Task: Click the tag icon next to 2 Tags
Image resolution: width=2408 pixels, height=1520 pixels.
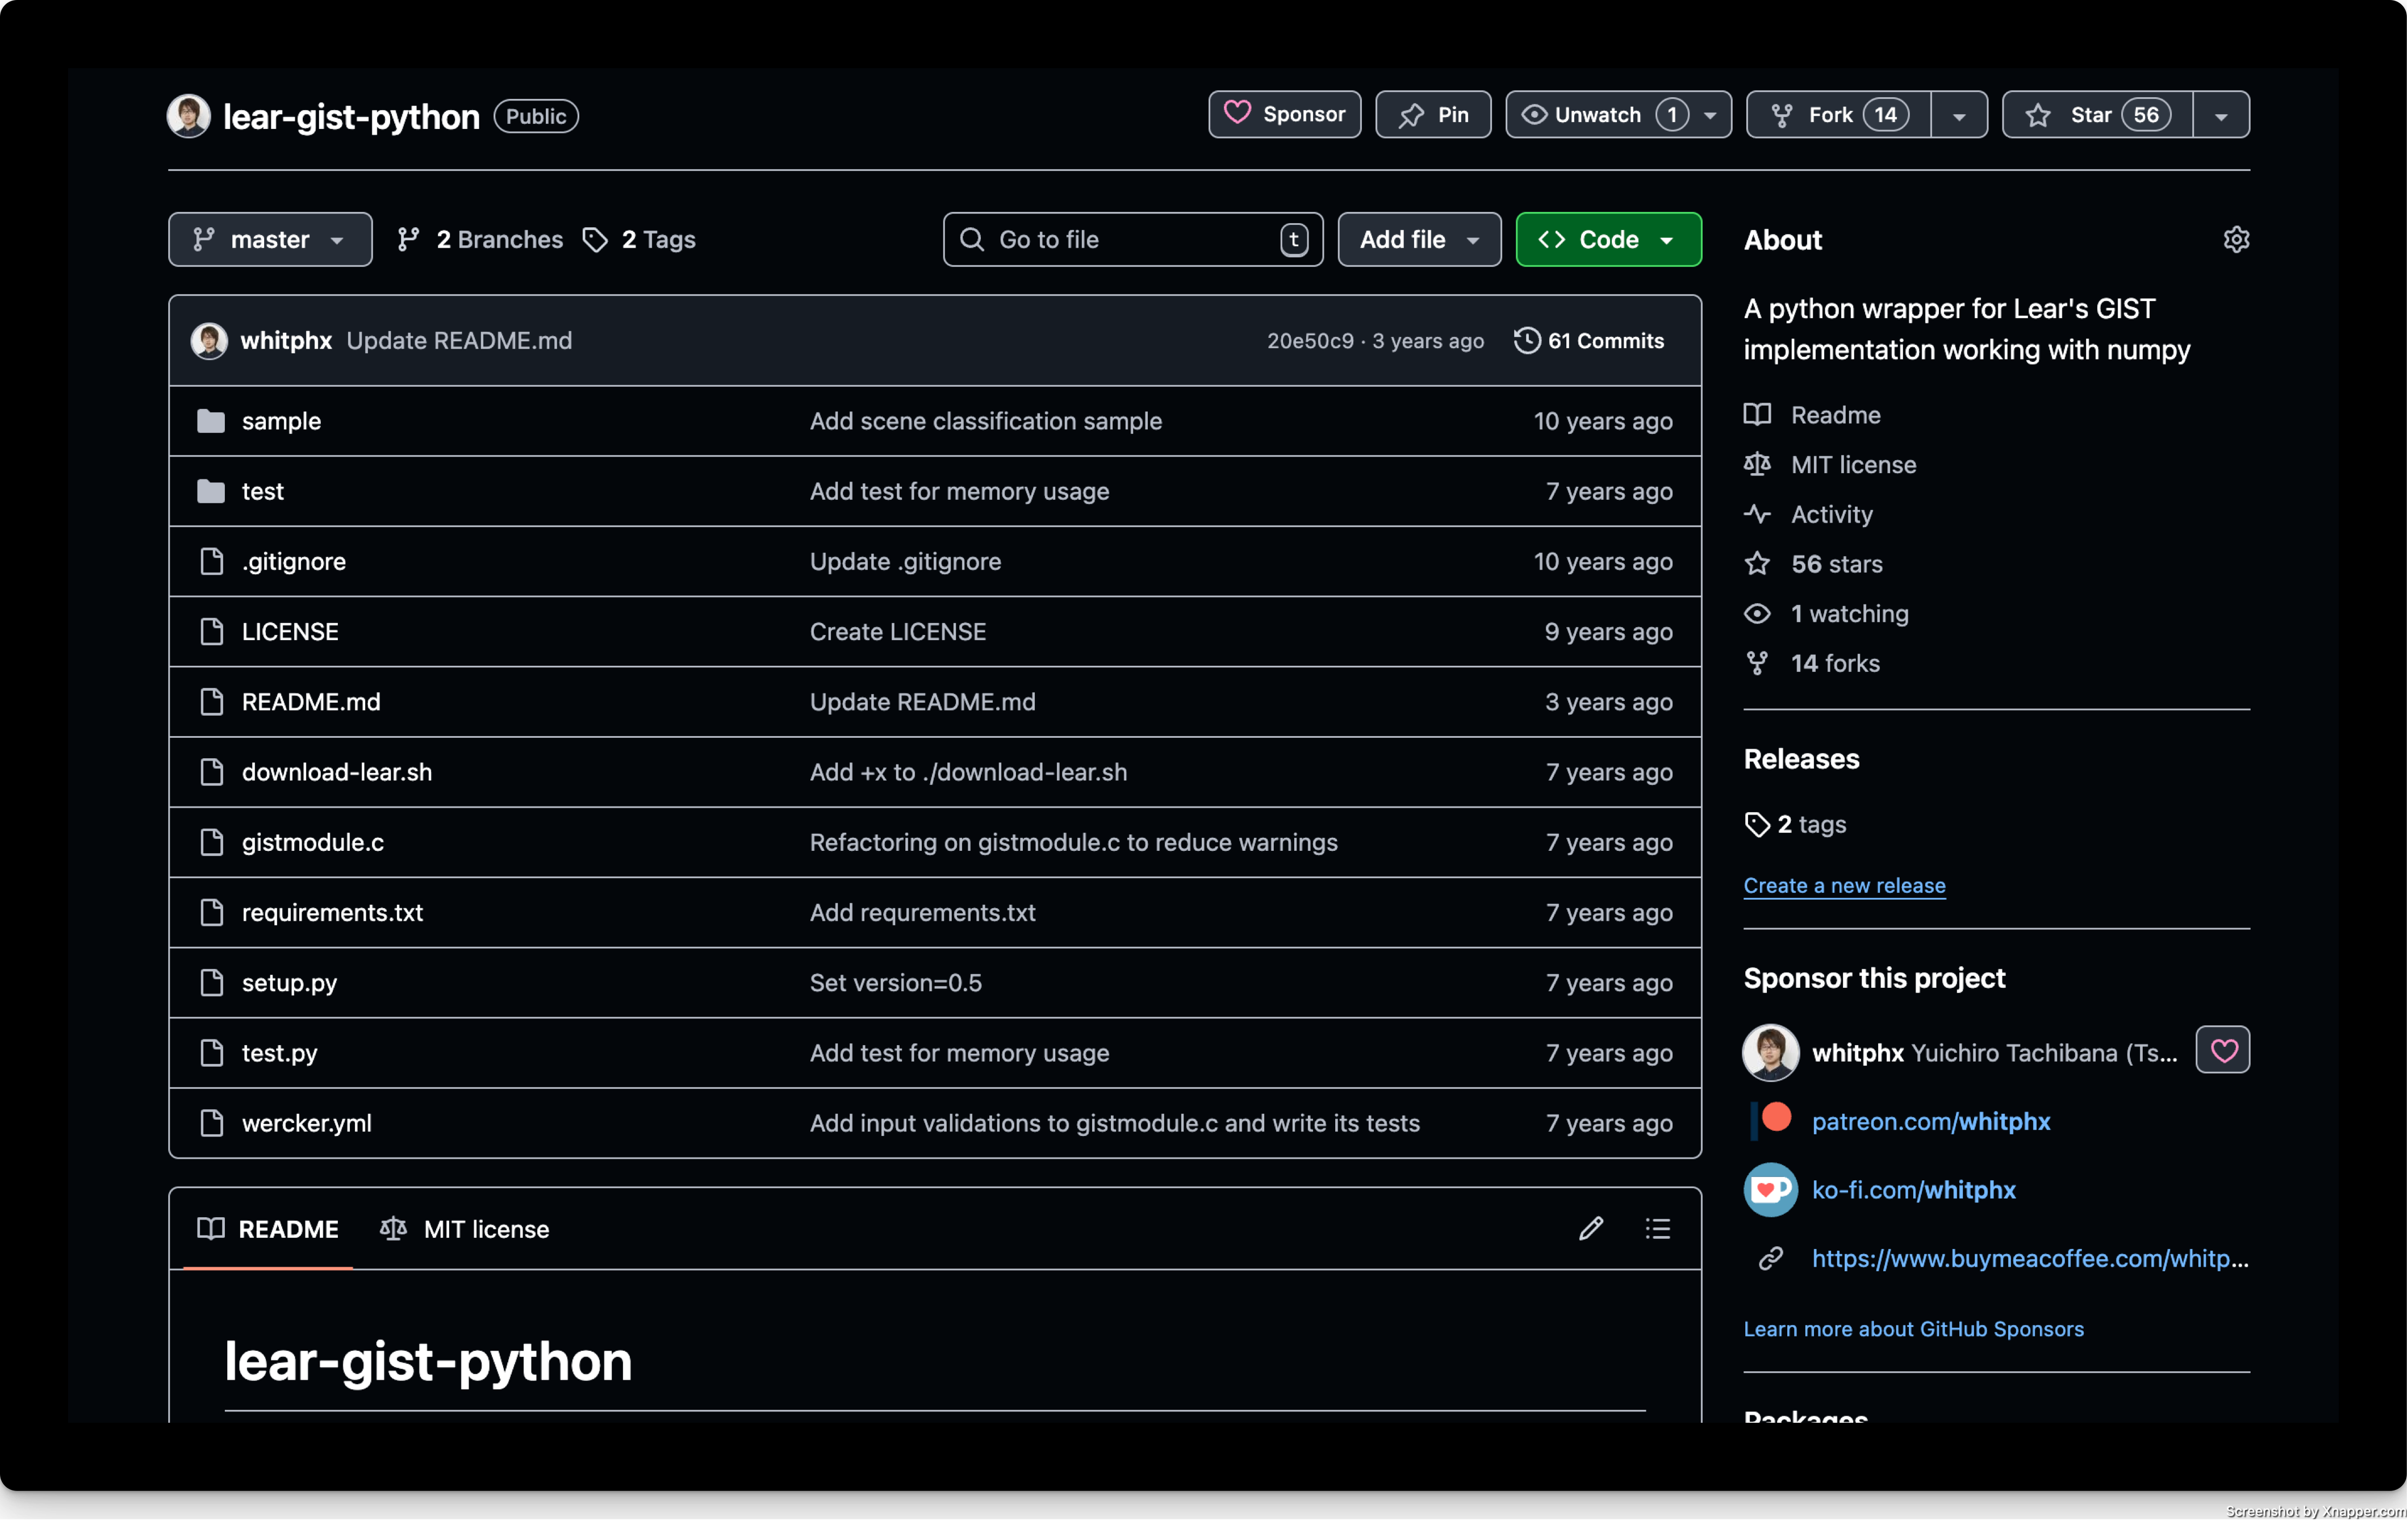Action: click(595, 240)
